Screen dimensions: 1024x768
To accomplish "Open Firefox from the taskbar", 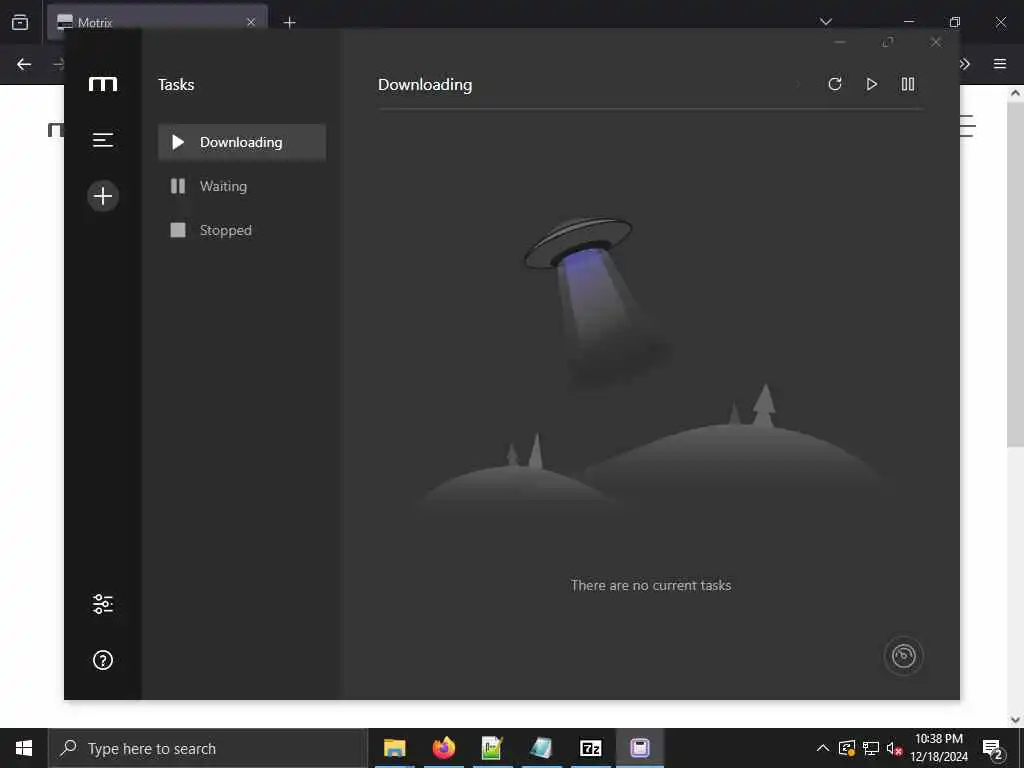I will [443, 748].
